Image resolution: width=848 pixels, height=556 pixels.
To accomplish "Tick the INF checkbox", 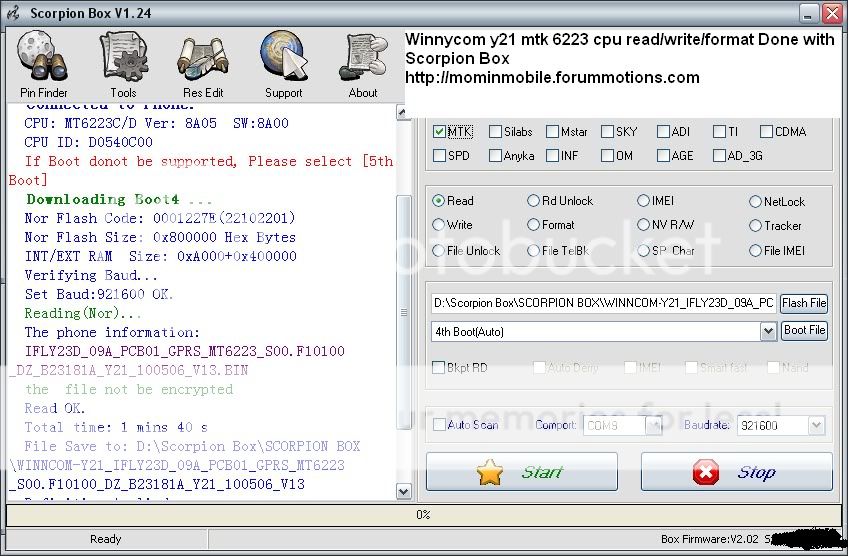I will tap(552, 156).
